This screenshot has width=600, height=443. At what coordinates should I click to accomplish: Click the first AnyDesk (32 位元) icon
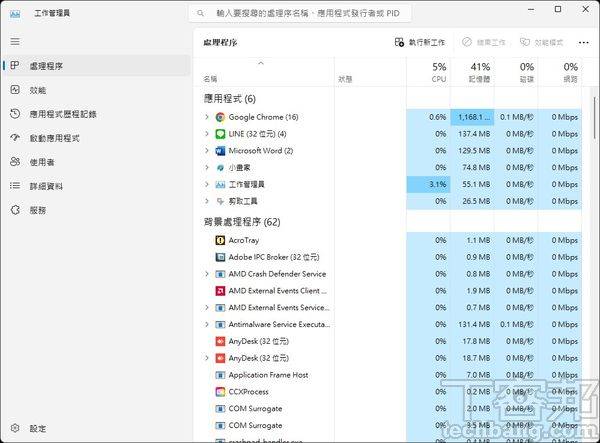coord(220,341)
